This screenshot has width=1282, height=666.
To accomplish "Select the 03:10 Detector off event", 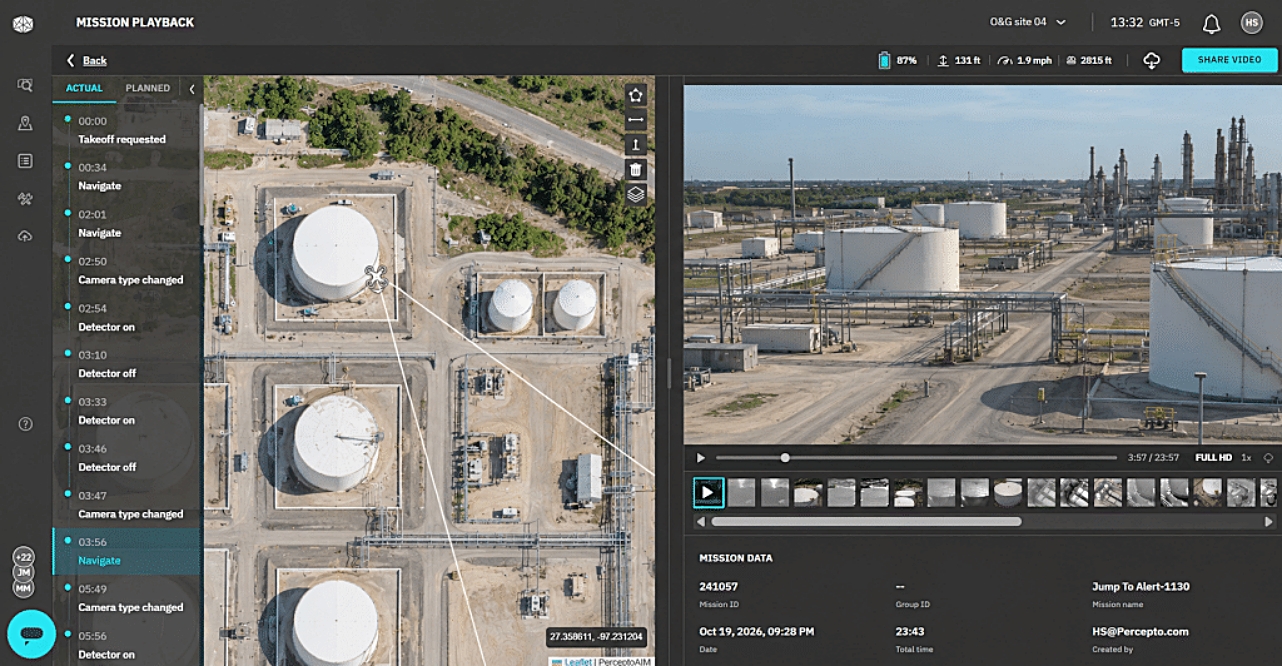I will [x=128, y=364].
